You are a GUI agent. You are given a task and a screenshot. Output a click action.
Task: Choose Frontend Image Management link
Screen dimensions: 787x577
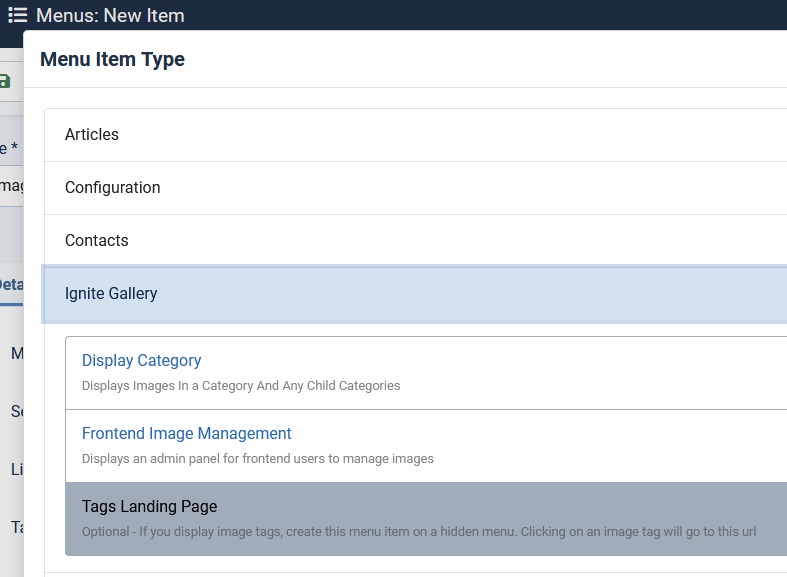point(186,434)
